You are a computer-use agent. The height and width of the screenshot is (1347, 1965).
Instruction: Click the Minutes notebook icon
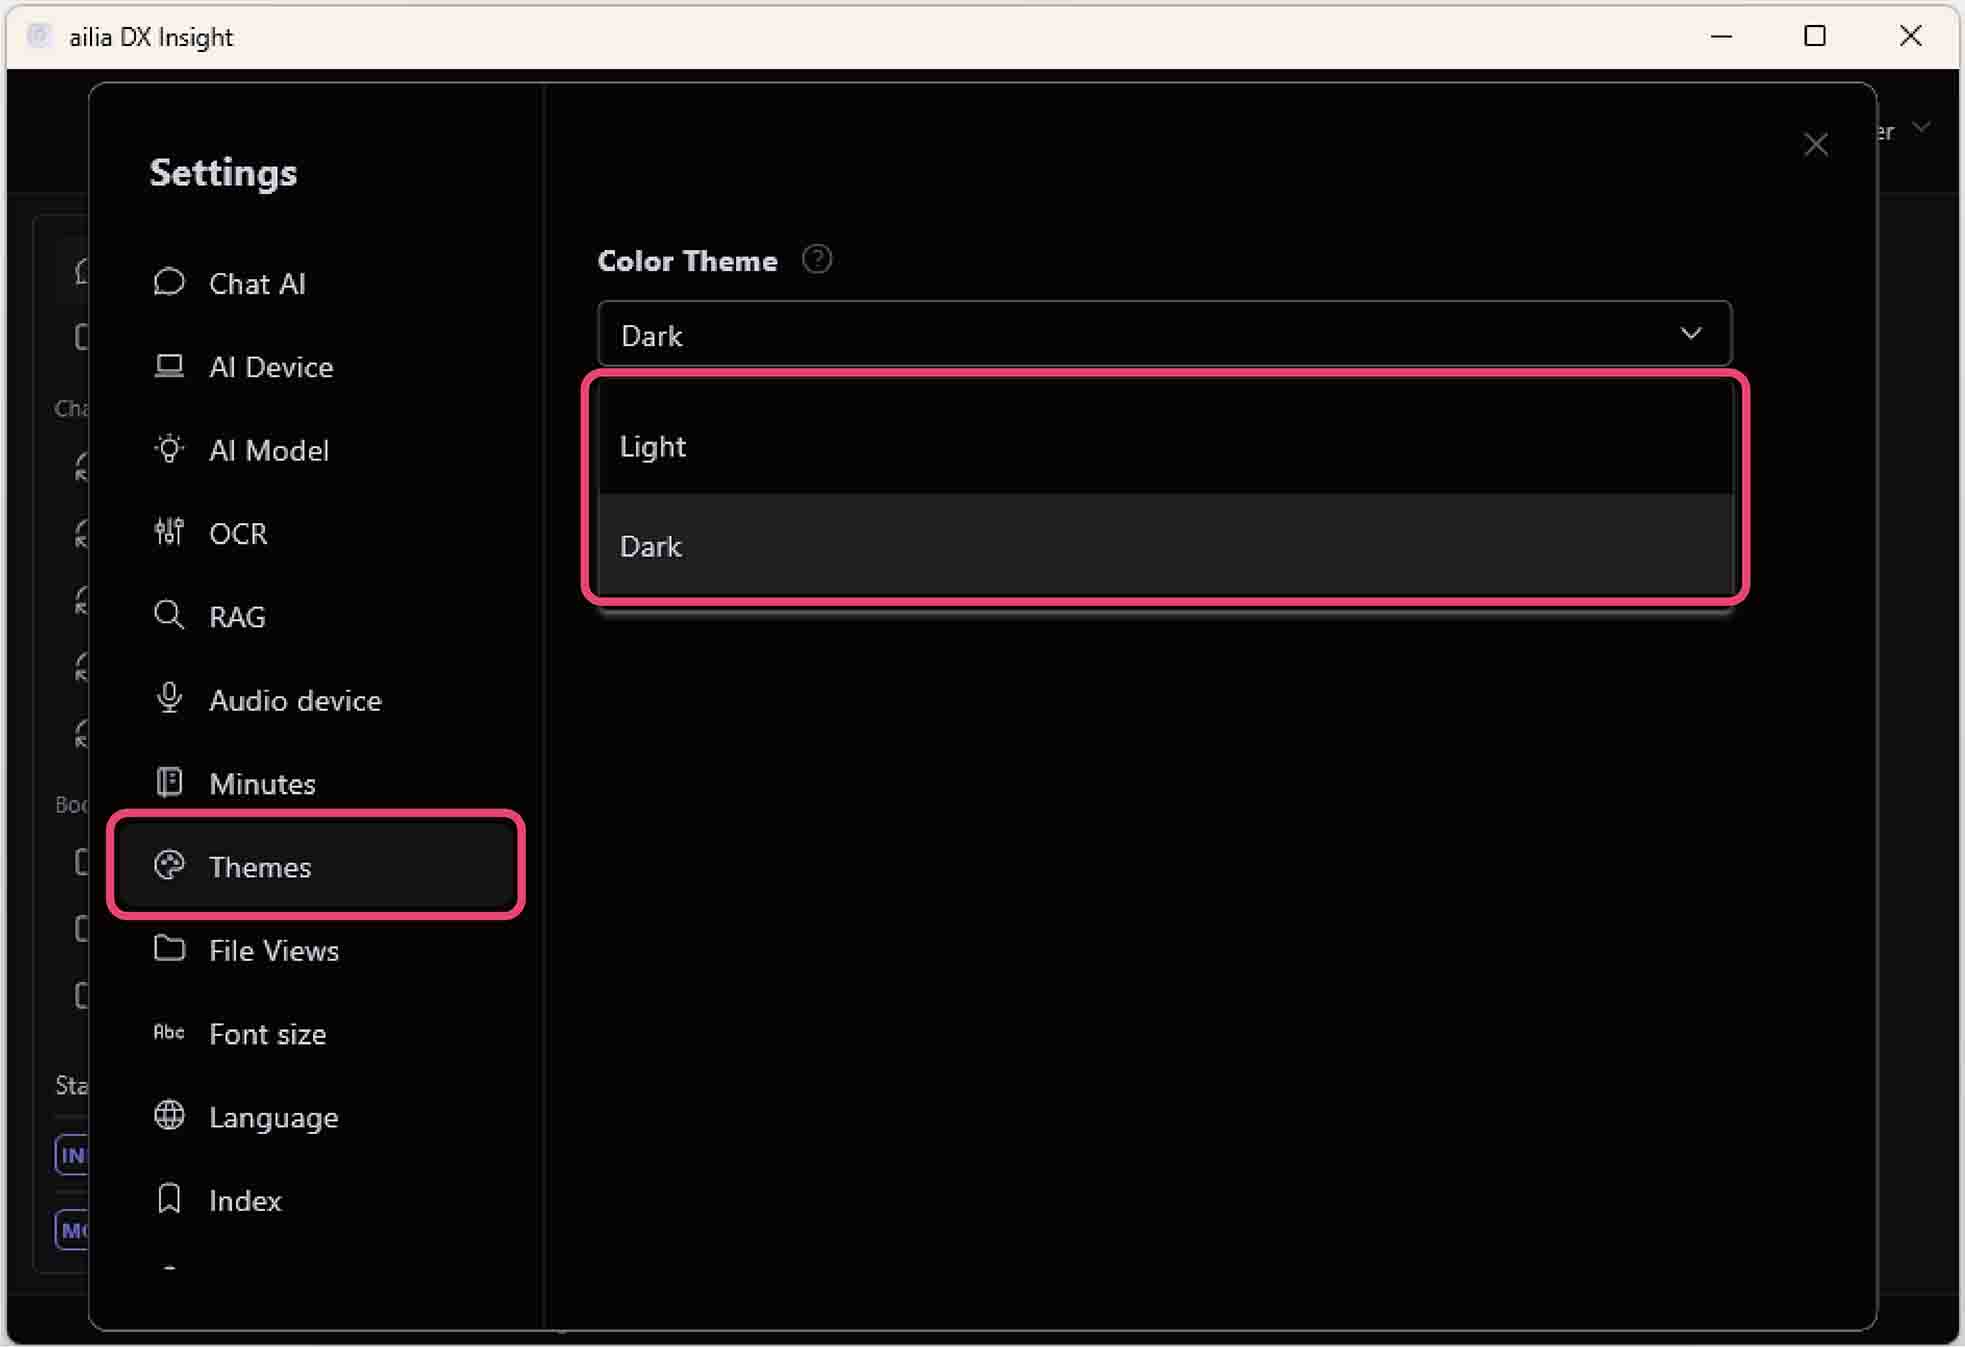168,782
